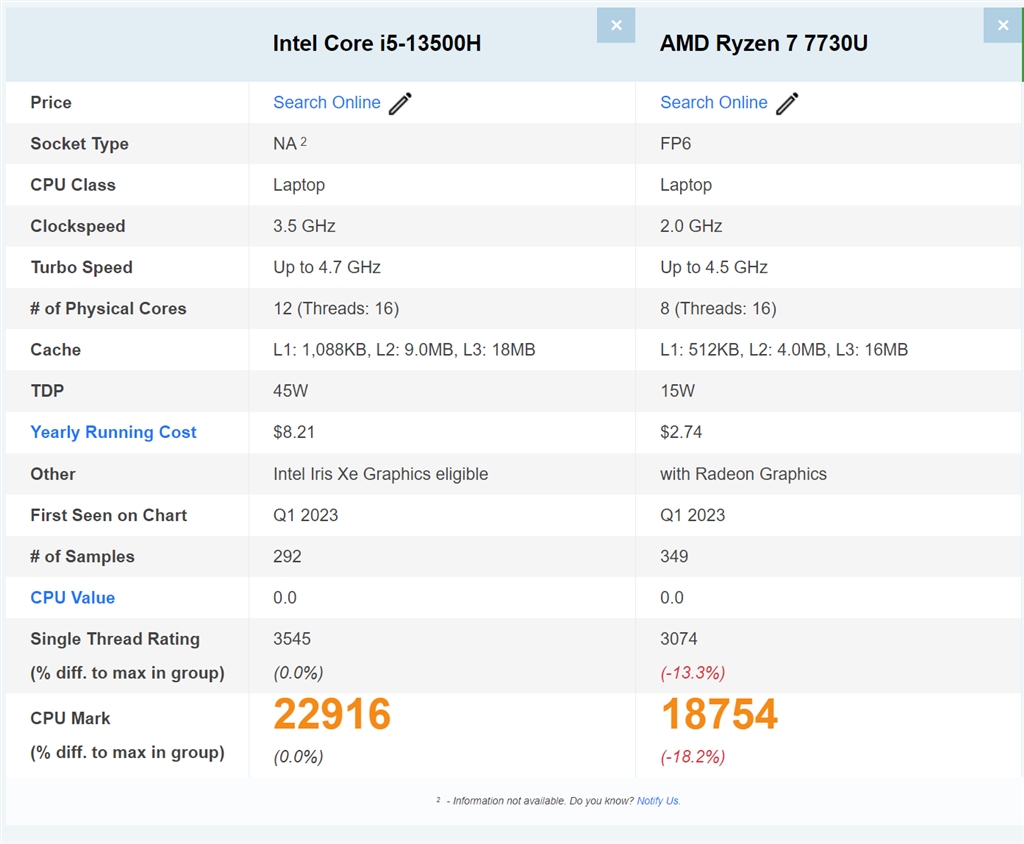Click the Intel Core i5-13500H heading
Viewport: 1024px width, 844px height.
click(x=377, y=44)
